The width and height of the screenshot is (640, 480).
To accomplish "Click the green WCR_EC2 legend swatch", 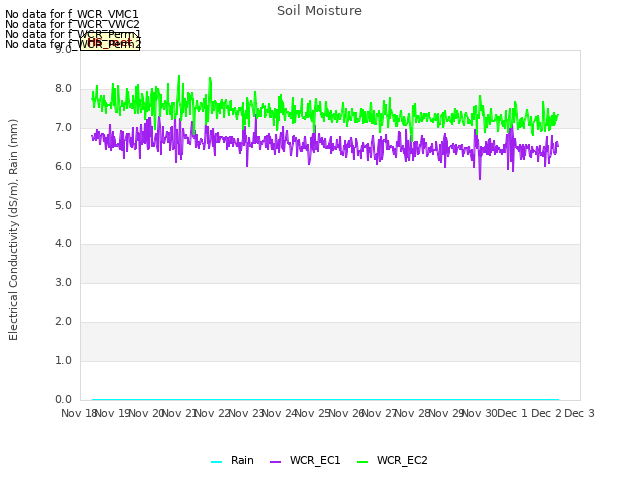I will pos(362,462).
